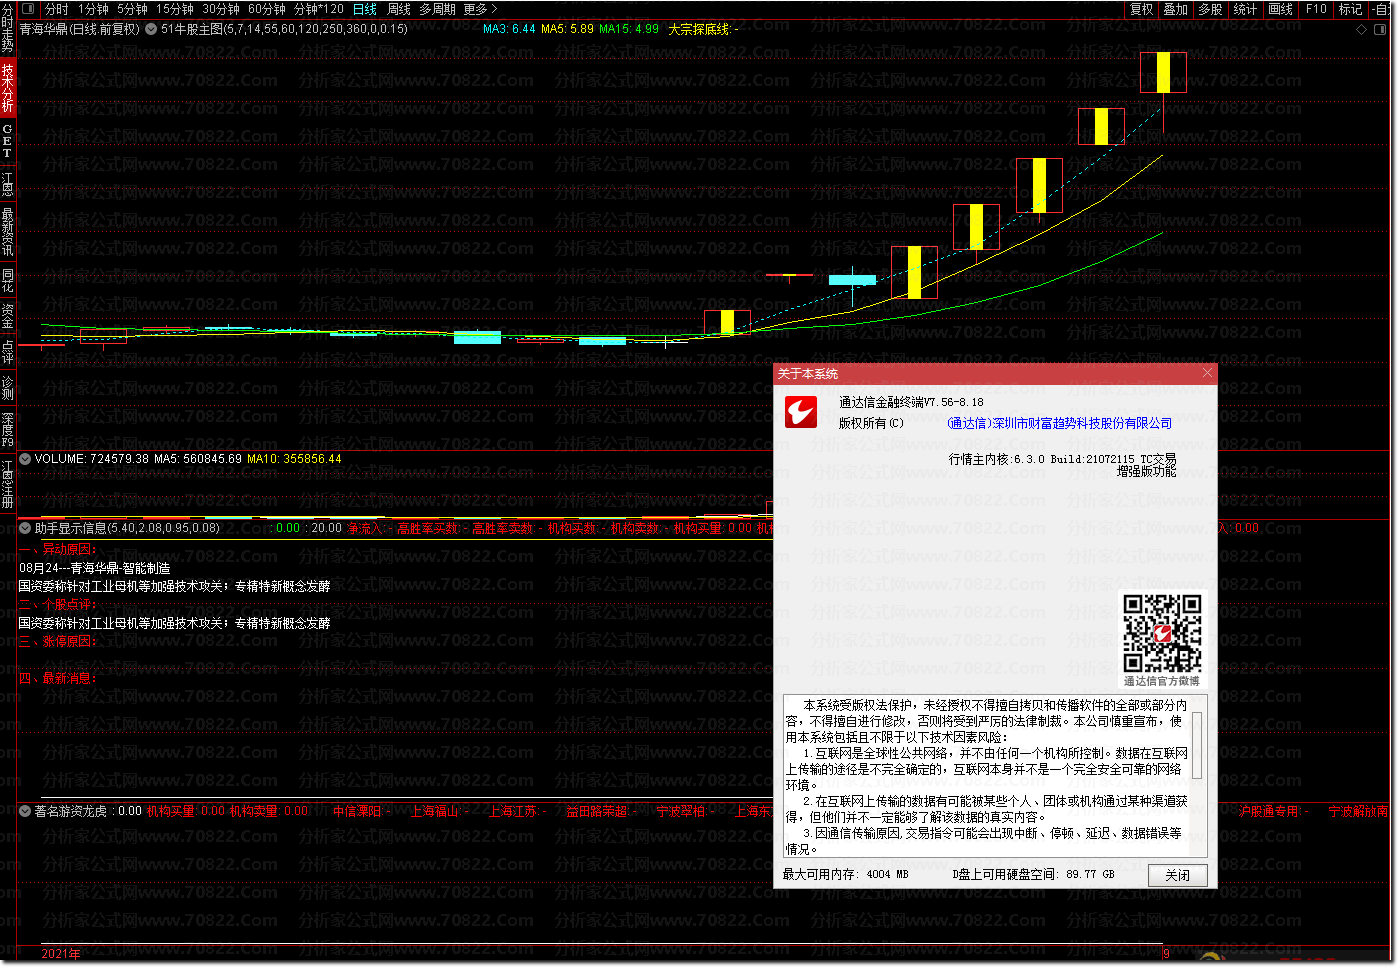The width and height of the screenshot is (1400, 968).
Task: Toggle the panel layout icon before 分时
Action: click(27, 9)
